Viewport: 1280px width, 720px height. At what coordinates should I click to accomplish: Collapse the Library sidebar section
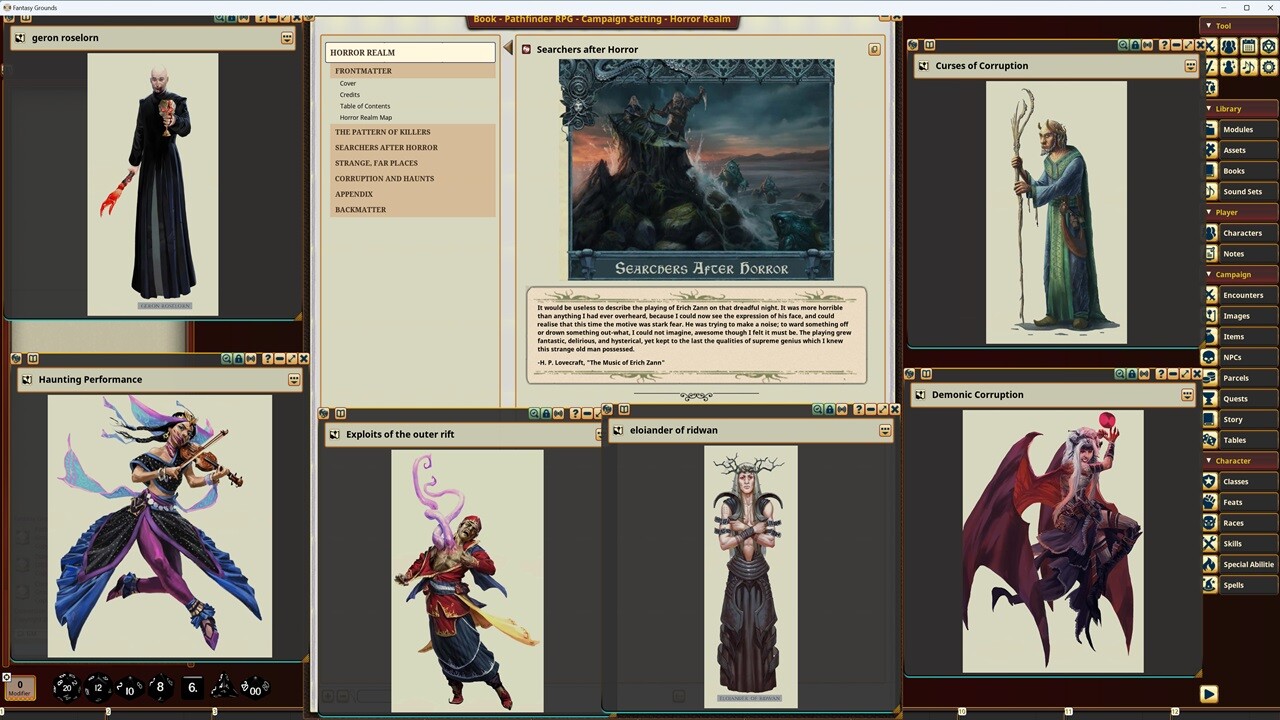pyautogui.click(x=1209, y=108)
